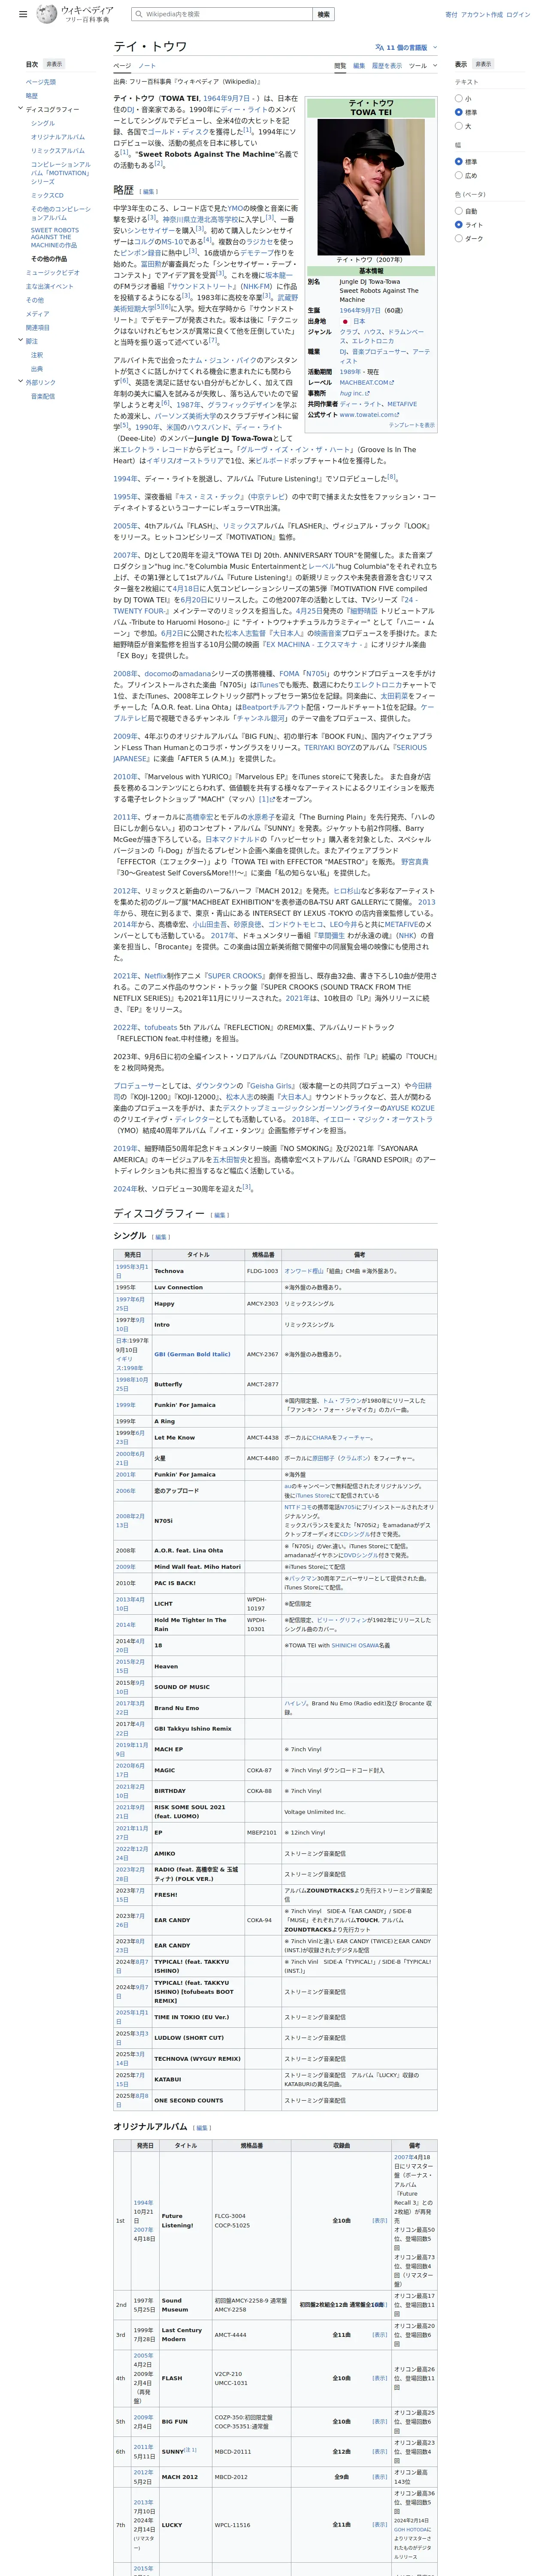Edit the シングル section via 編集 link
This screenshot has width=551, height=2576.
coord(161,1237)
